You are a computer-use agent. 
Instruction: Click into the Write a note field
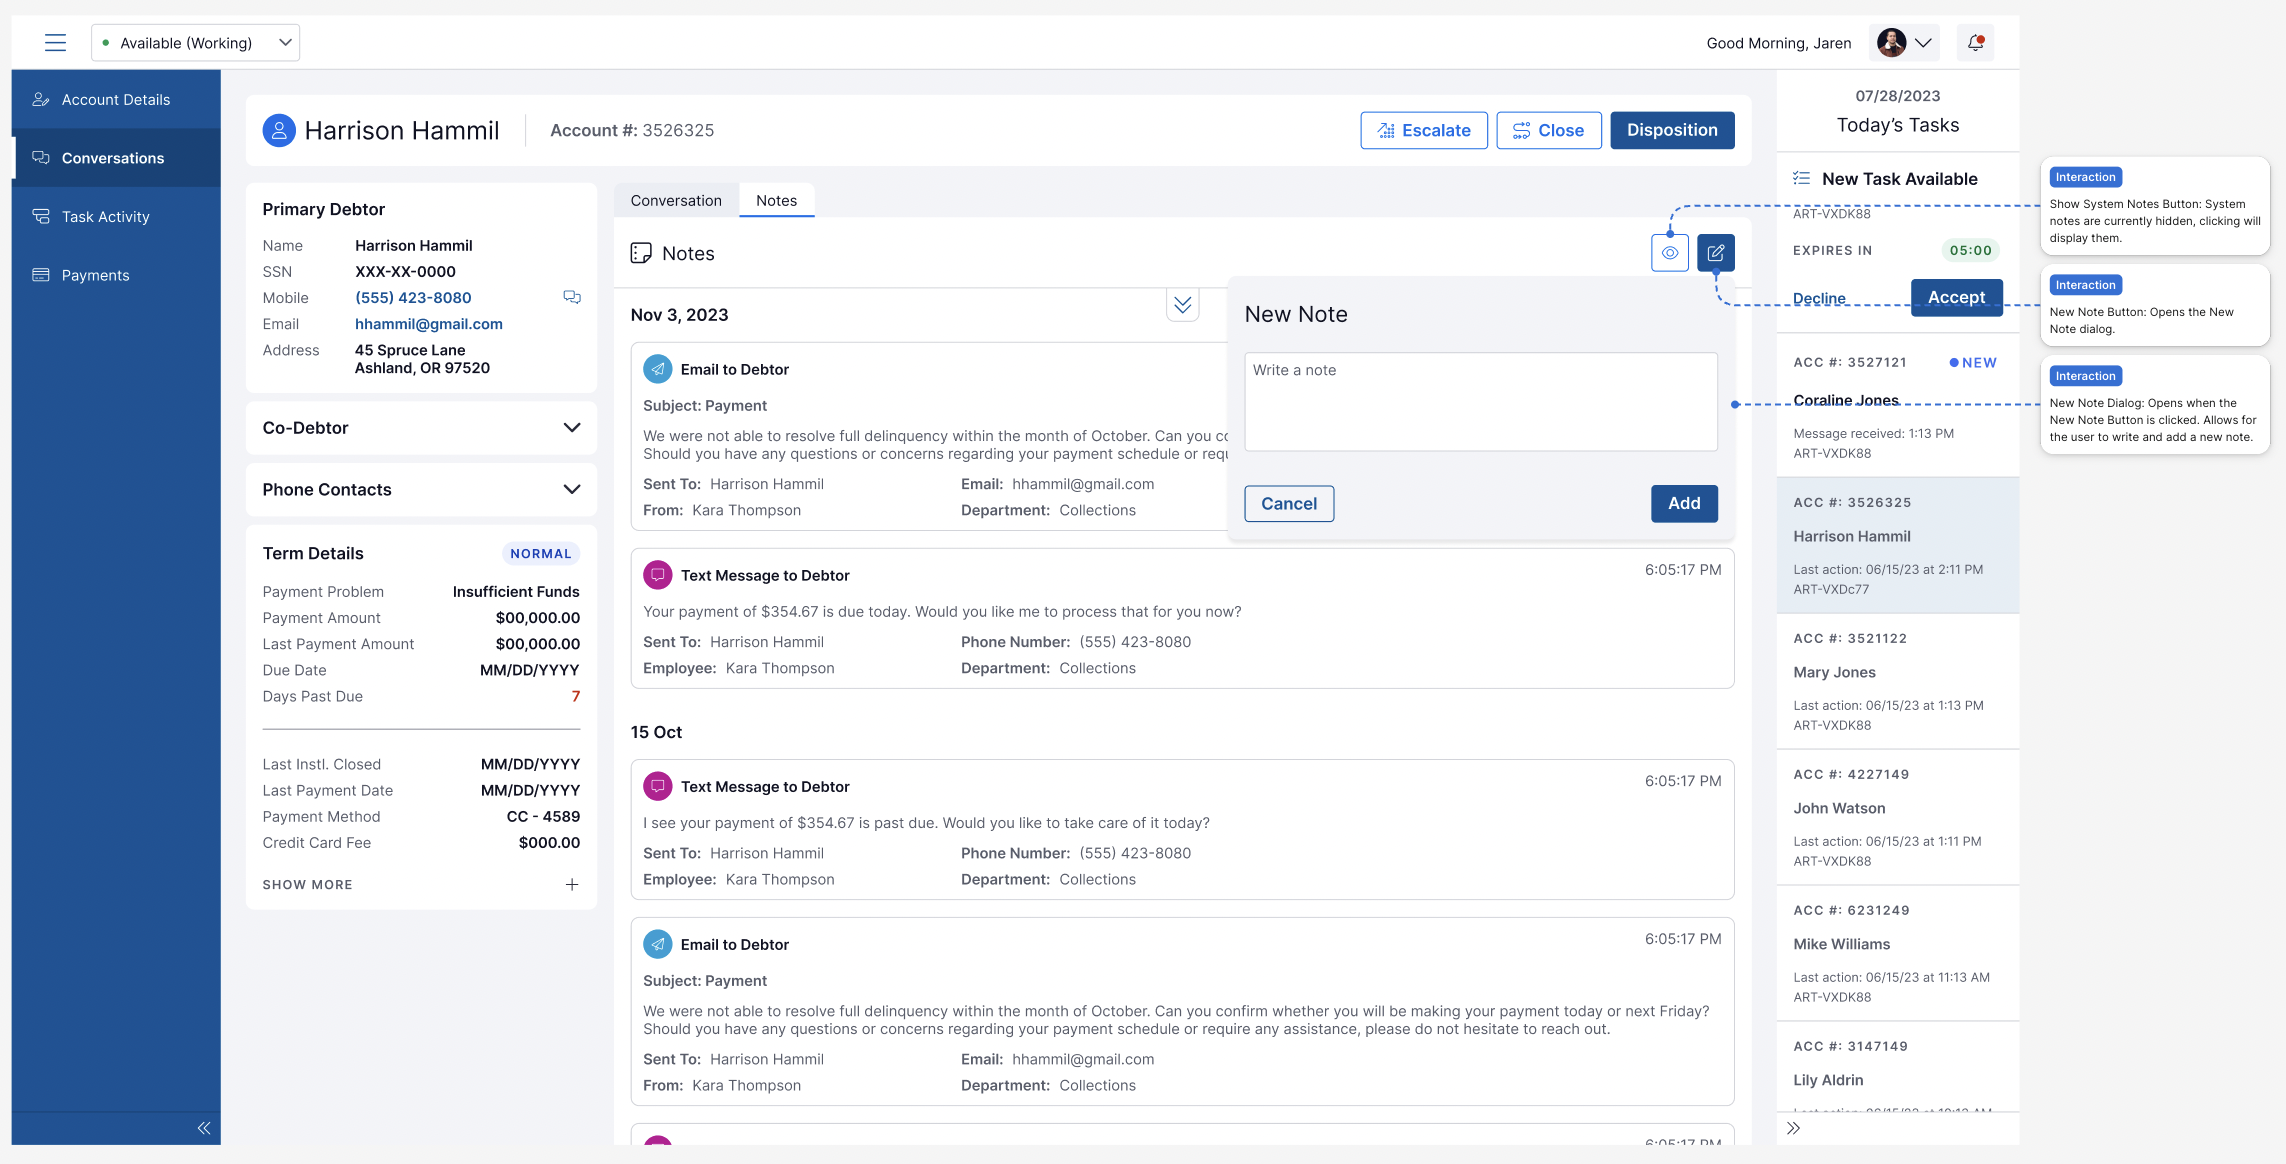1480,401
